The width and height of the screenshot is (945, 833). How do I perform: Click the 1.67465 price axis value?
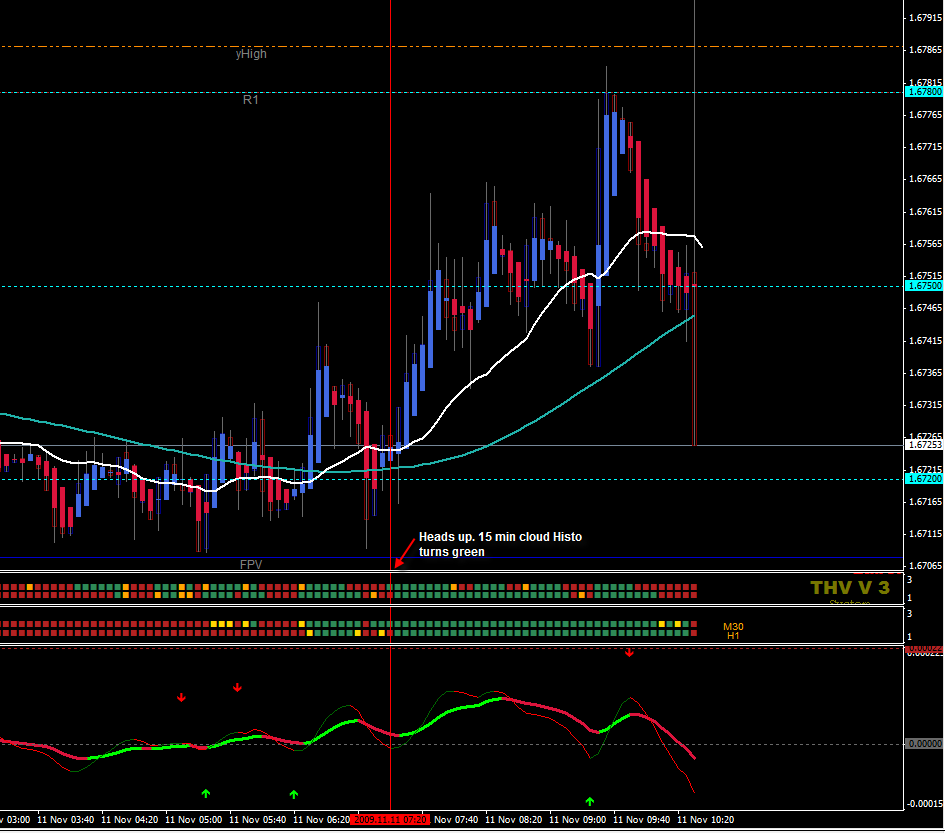tap(925, 308)
